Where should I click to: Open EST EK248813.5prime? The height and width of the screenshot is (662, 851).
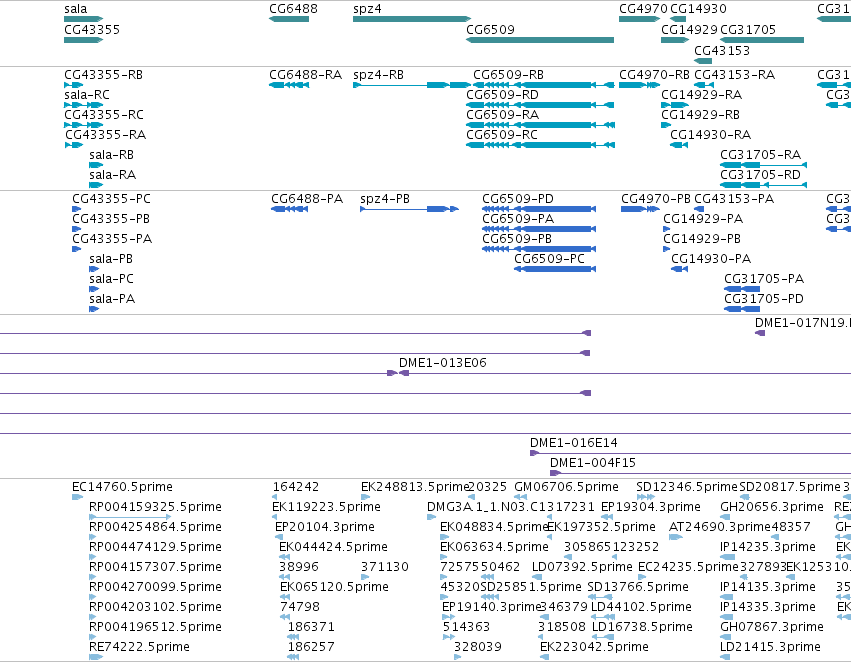365,497
